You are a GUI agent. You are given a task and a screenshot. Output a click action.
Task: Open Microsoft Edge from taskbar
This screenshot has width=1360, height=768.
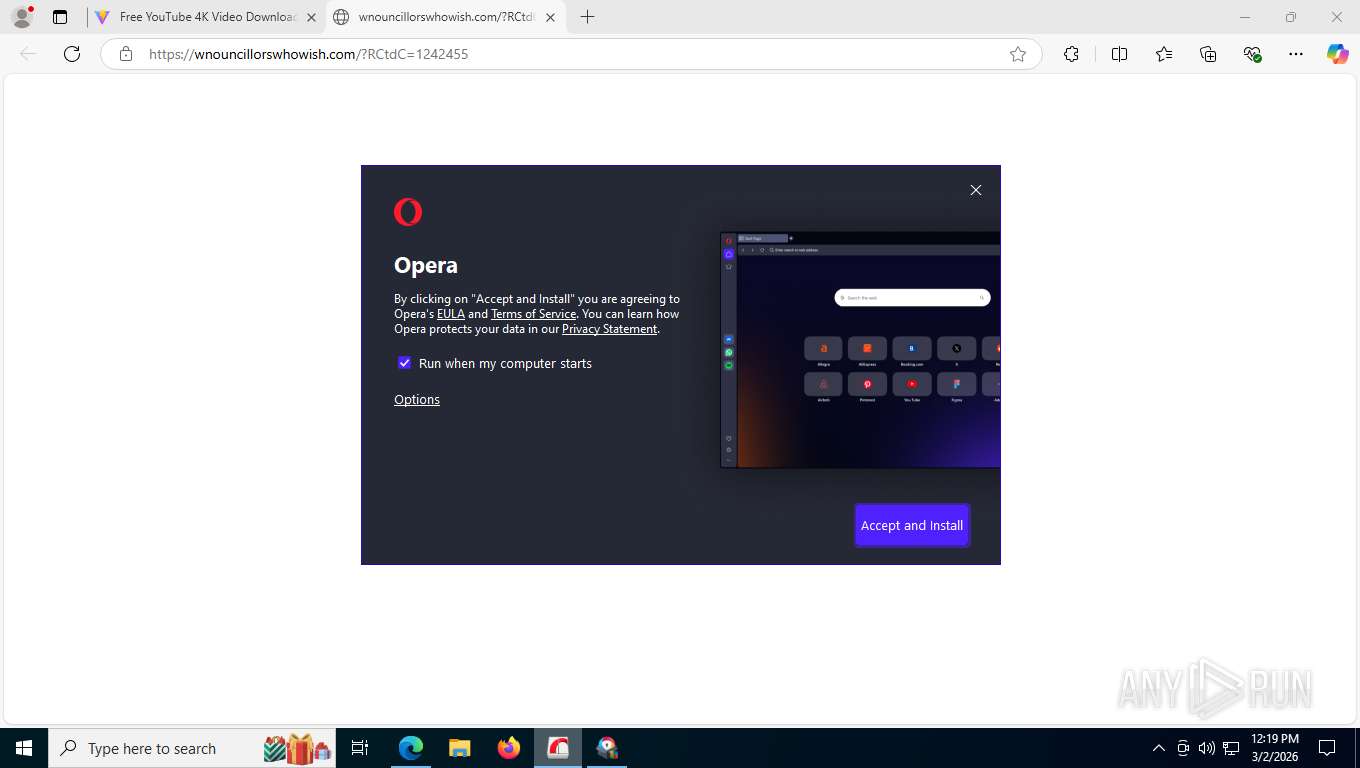[410, 748]
